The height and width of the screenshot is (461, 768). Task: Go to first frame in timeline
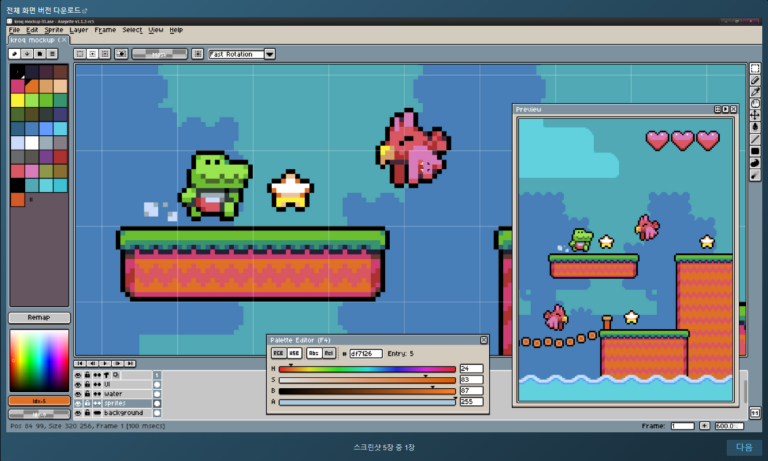[80, 364]
